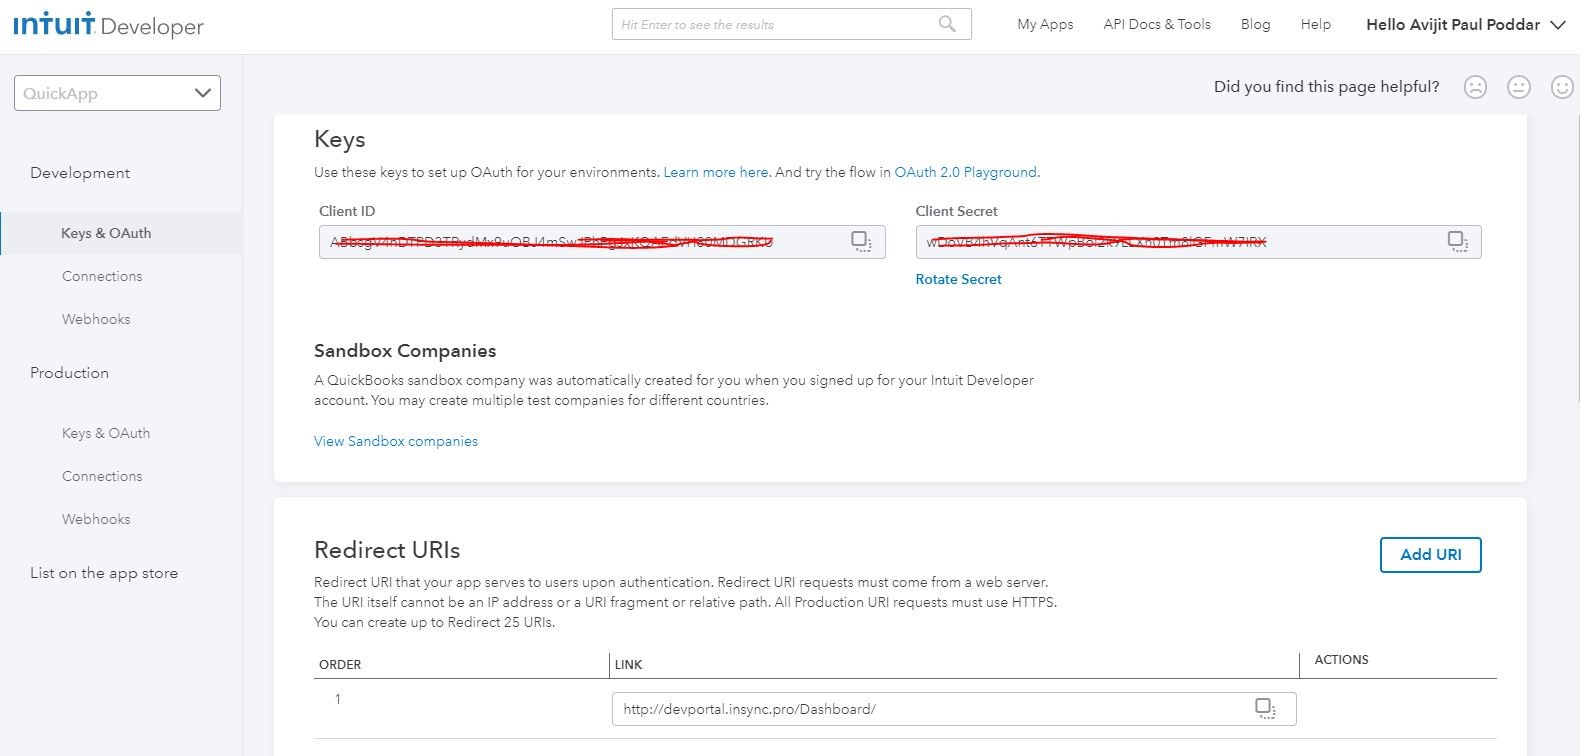
Task: Click the Add URI button
Action: 1430,555
